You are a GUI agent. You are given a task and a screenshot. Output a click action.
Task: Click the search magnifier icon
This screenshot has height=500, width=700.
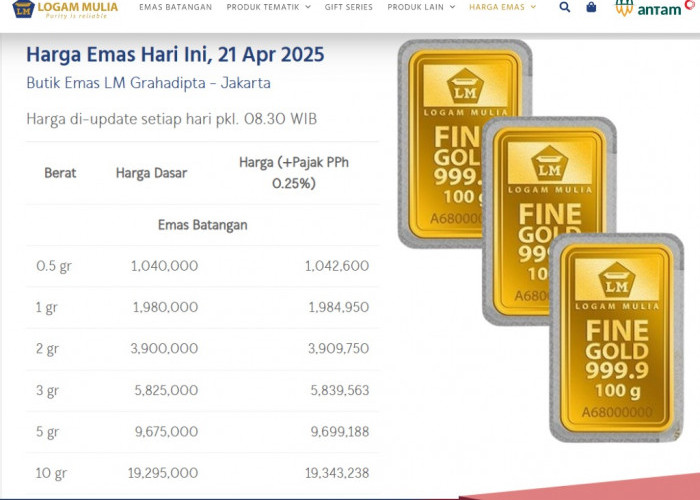pos(565,7)
